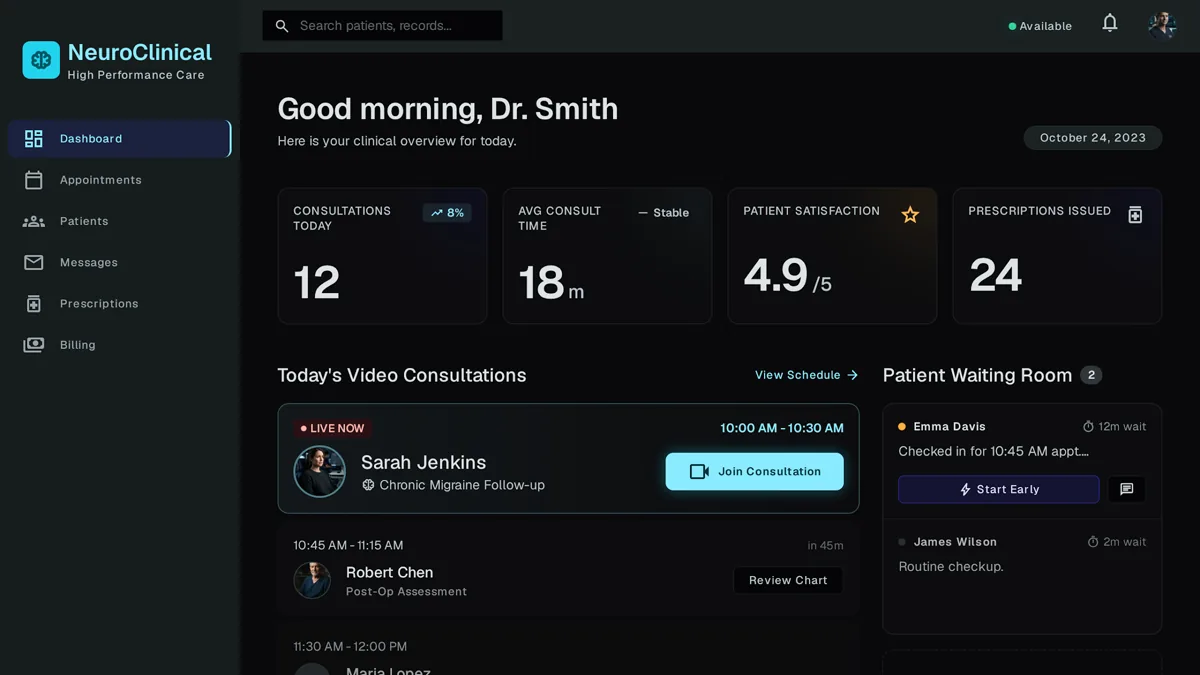Screen dimensions: 1200x675
Task: Click the Messages envelope icon
Action: coord(34,262)
